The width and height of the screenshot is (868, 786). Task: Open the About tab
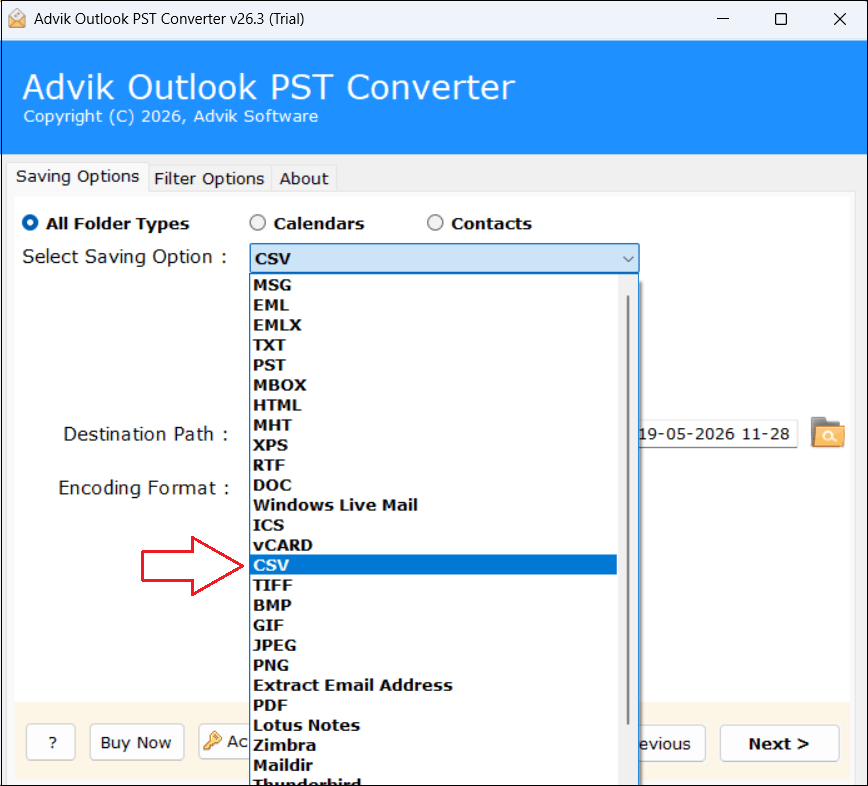coord(303,178)
